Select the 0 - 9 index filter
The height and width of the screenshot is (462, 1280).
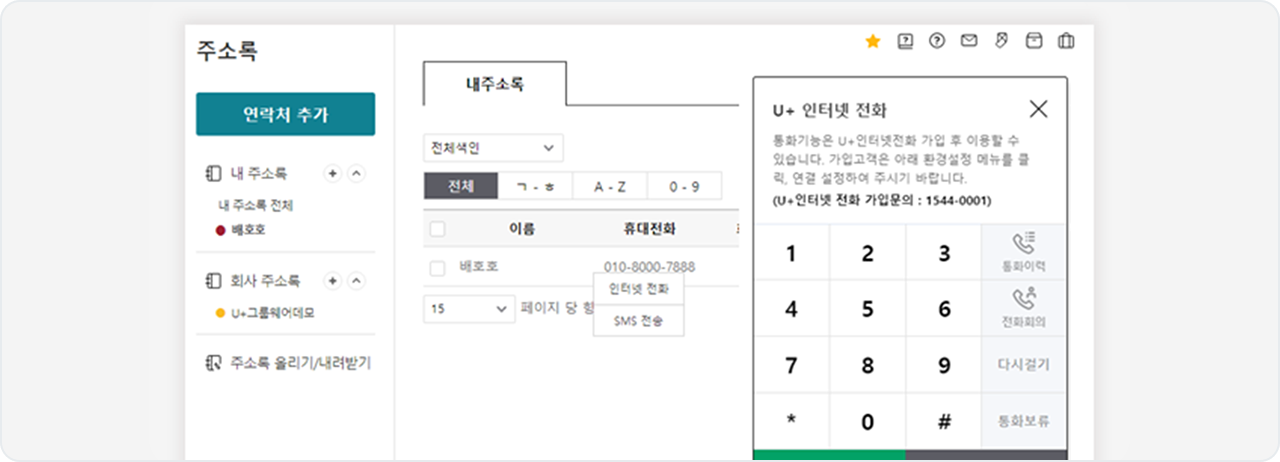point(684,186)
